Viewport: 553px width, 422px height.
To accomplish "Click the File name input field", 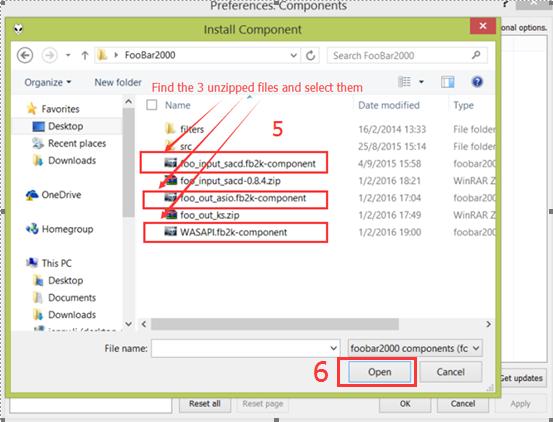I will (245, 348).
